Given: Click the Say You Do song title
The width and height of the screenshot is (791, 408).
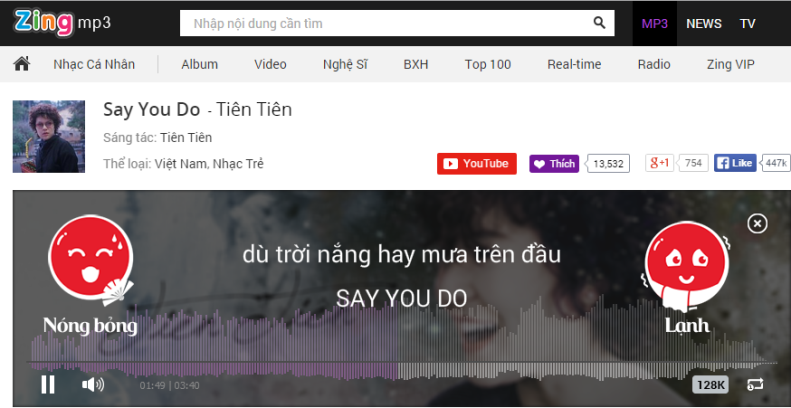Looking at the screenshot, I should (152, 109).
